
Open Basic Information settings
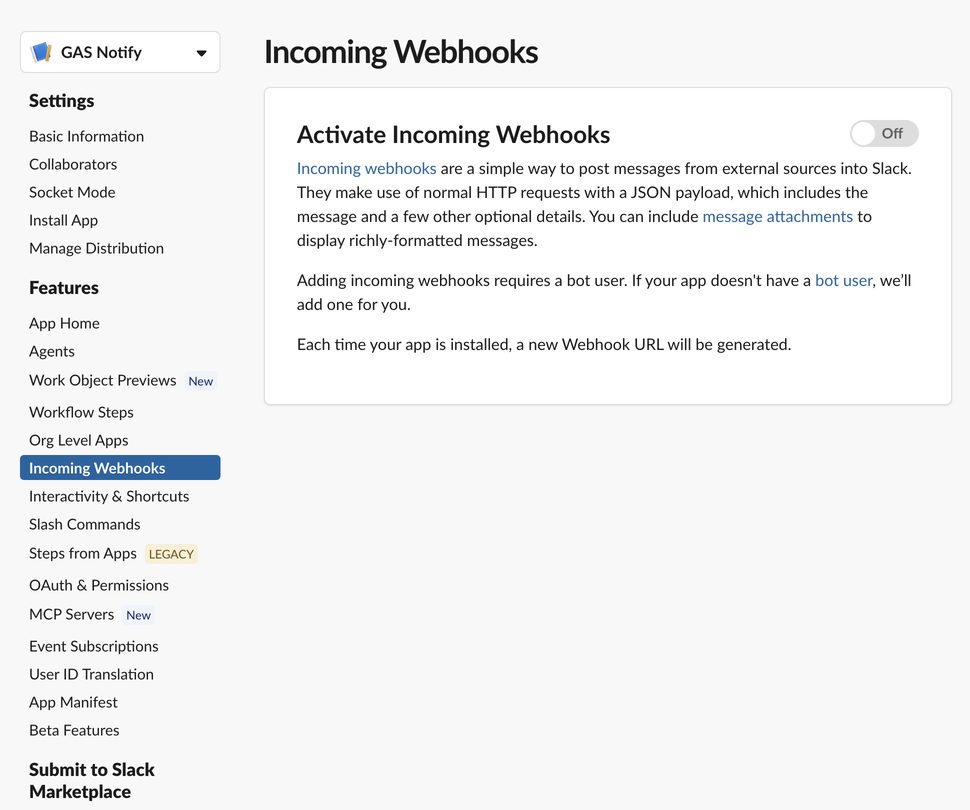point(87,136)
